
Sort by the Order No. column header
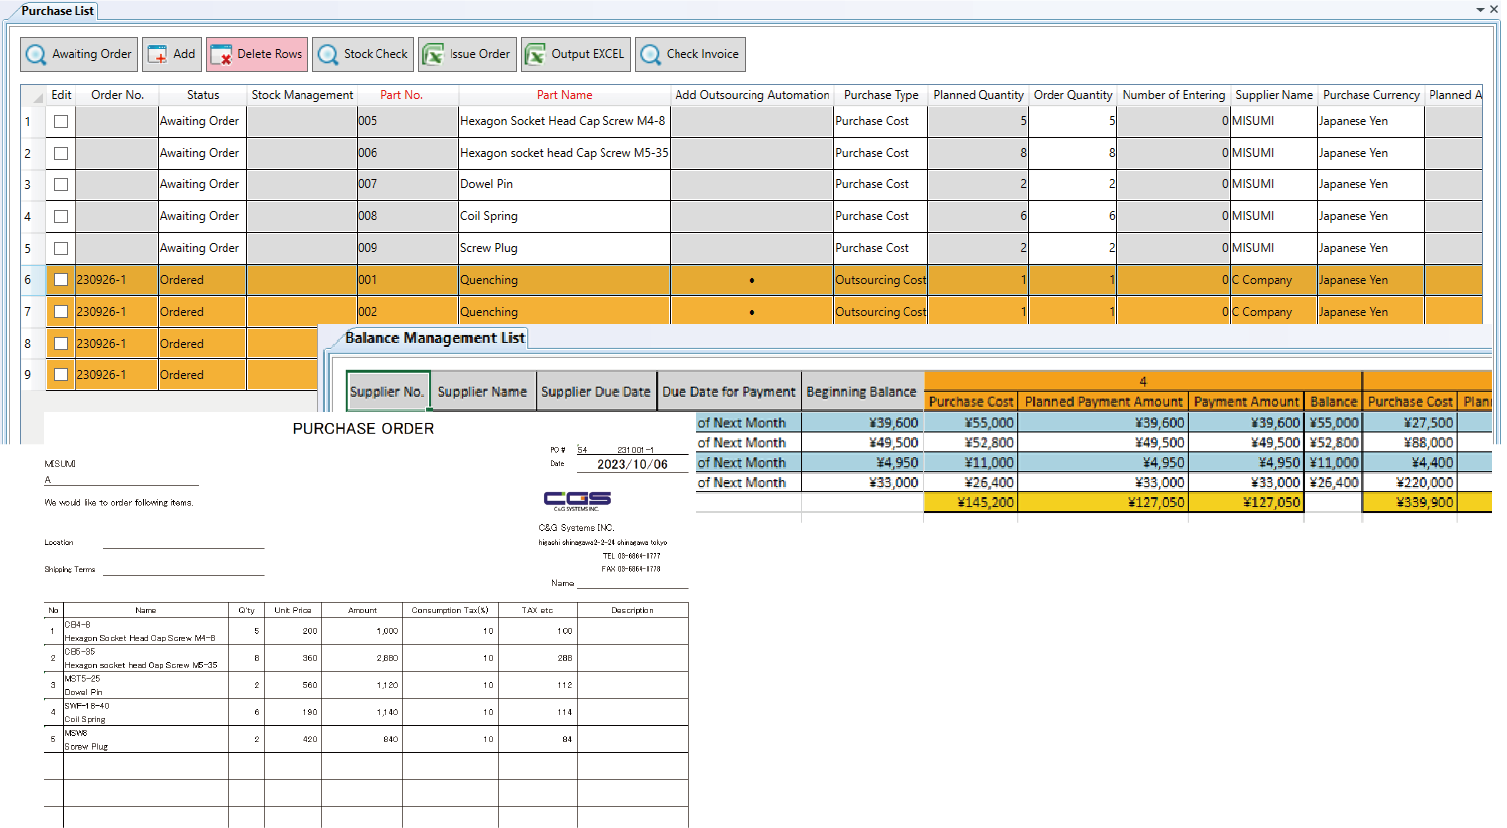click(117, 95)
